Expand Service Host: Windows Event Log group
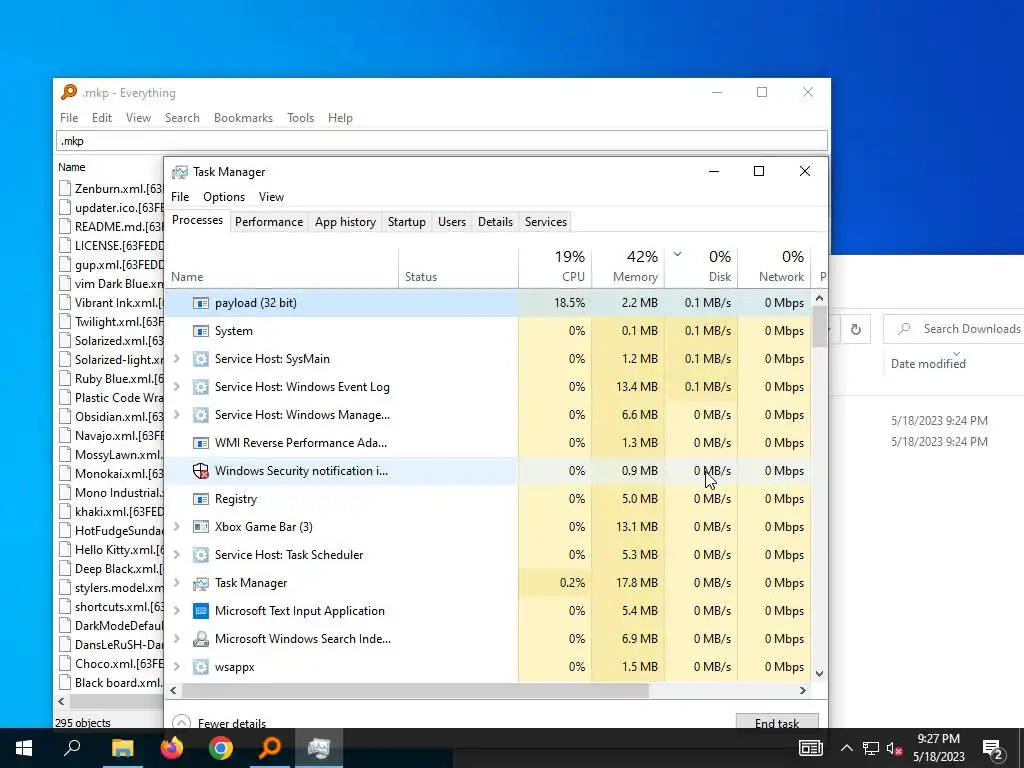Image resolution: width=1024 pixels, height=768 pixels. pyautogui.click(x=176, y=387)
